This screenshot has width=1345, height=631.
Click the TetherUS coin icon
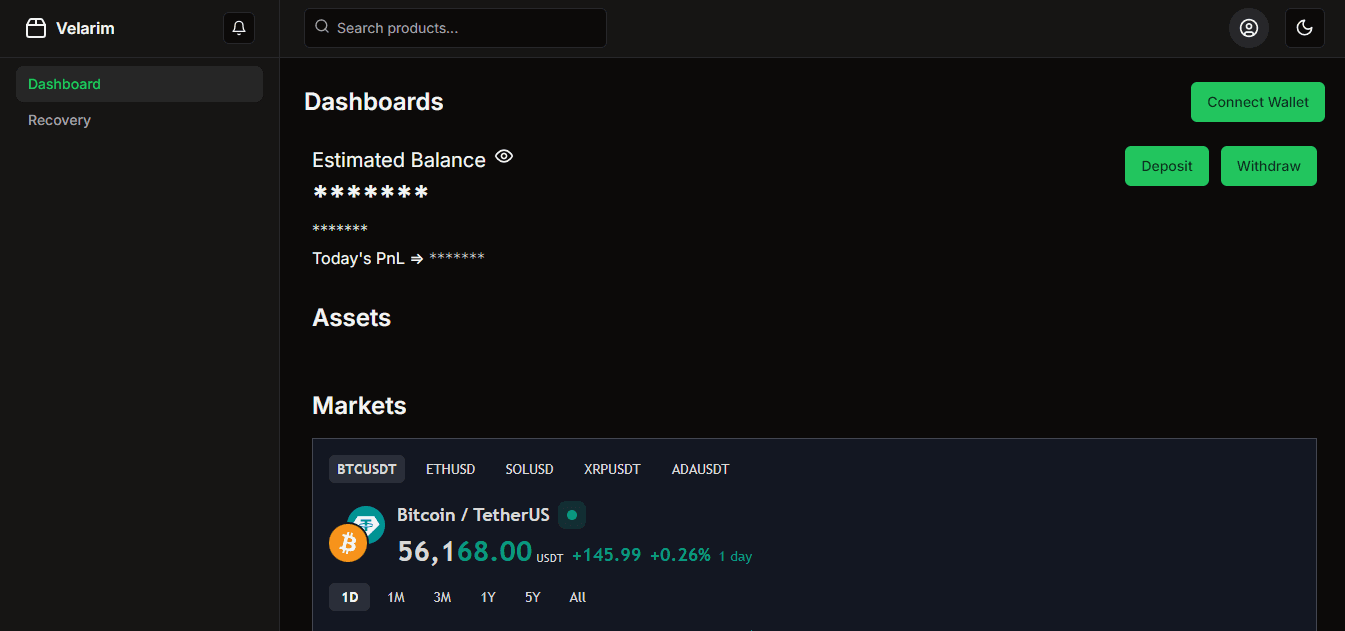[367, 522]
